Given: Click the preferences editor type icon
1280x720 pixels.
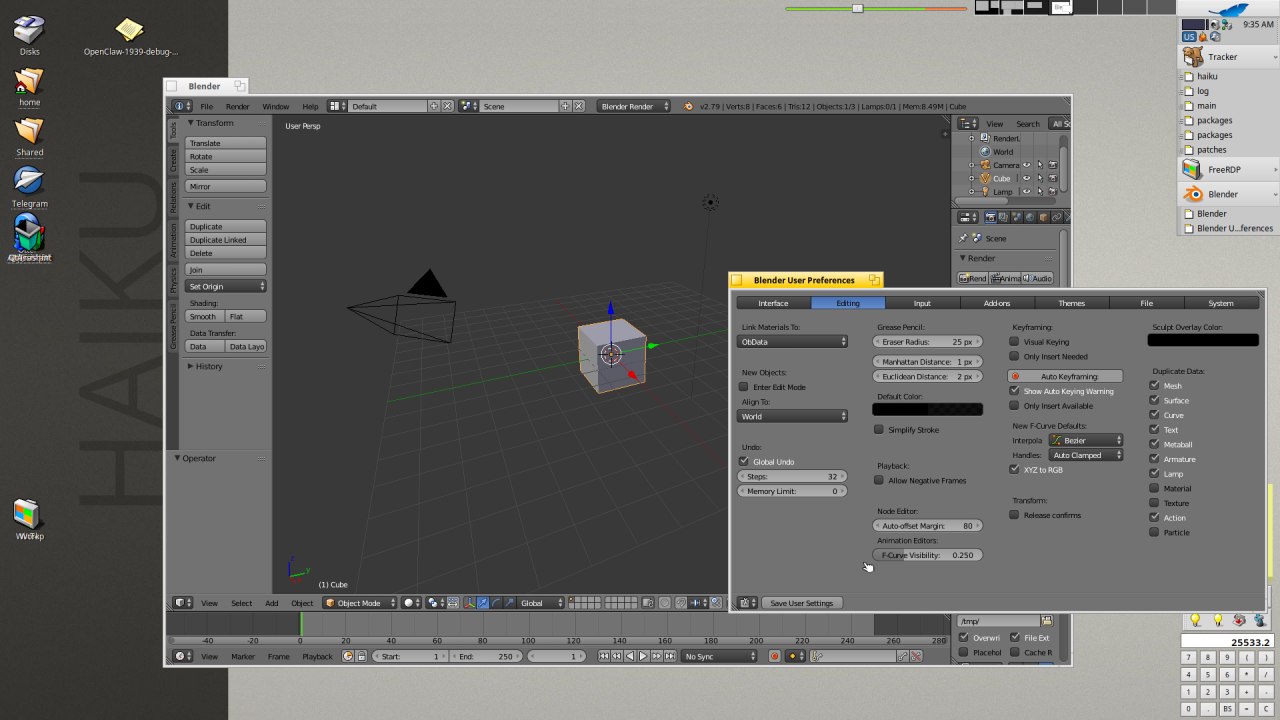Looking at the screenshot, I should pyautogui.click(x=746, y=603).
